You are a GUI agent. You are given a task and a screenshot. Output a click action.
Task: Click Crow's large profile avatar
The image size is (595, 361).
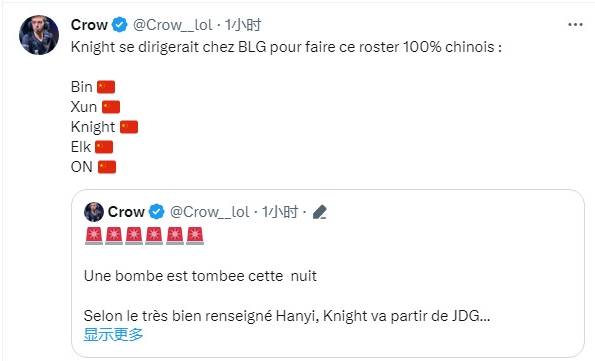tap(39, 35)
